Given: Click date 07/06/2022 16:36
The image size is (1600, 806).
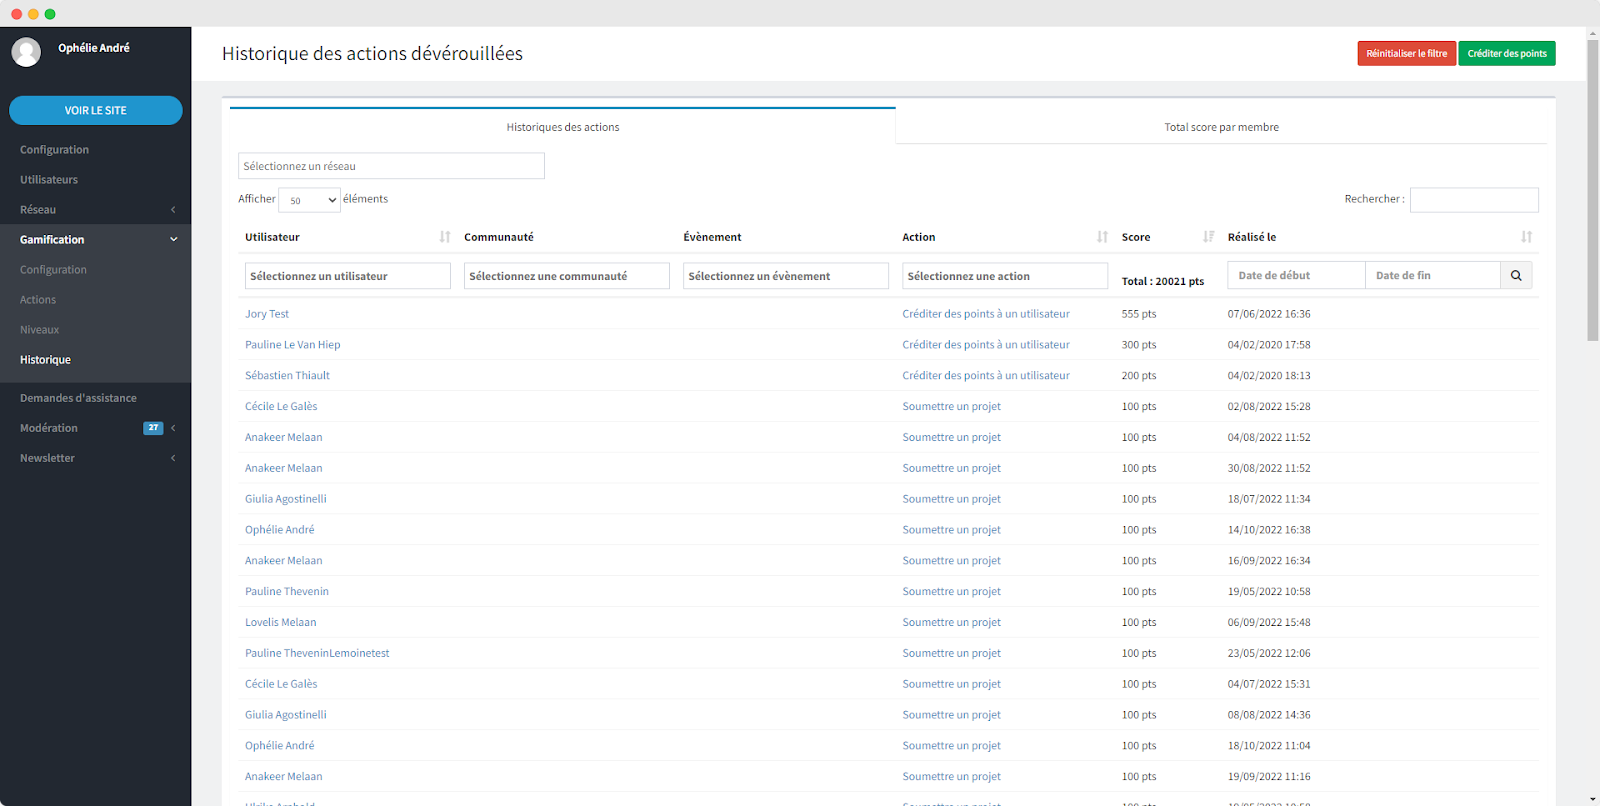Looking at the screenshot, I should [x=1269, y=314].
